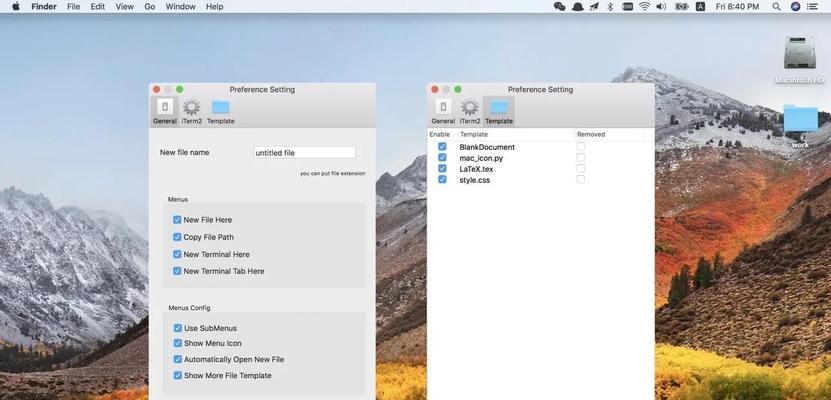Screen dimensions: 831x400
Task: Open Bluetooth status menu
Action: click(610, 6)
